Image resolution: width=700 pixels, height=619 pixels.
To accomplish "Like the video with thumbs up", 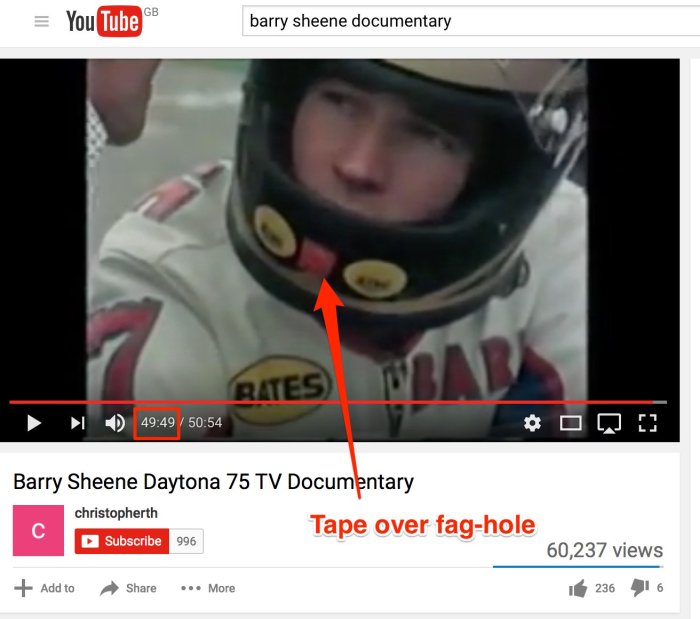I will [x=578, y=588].
